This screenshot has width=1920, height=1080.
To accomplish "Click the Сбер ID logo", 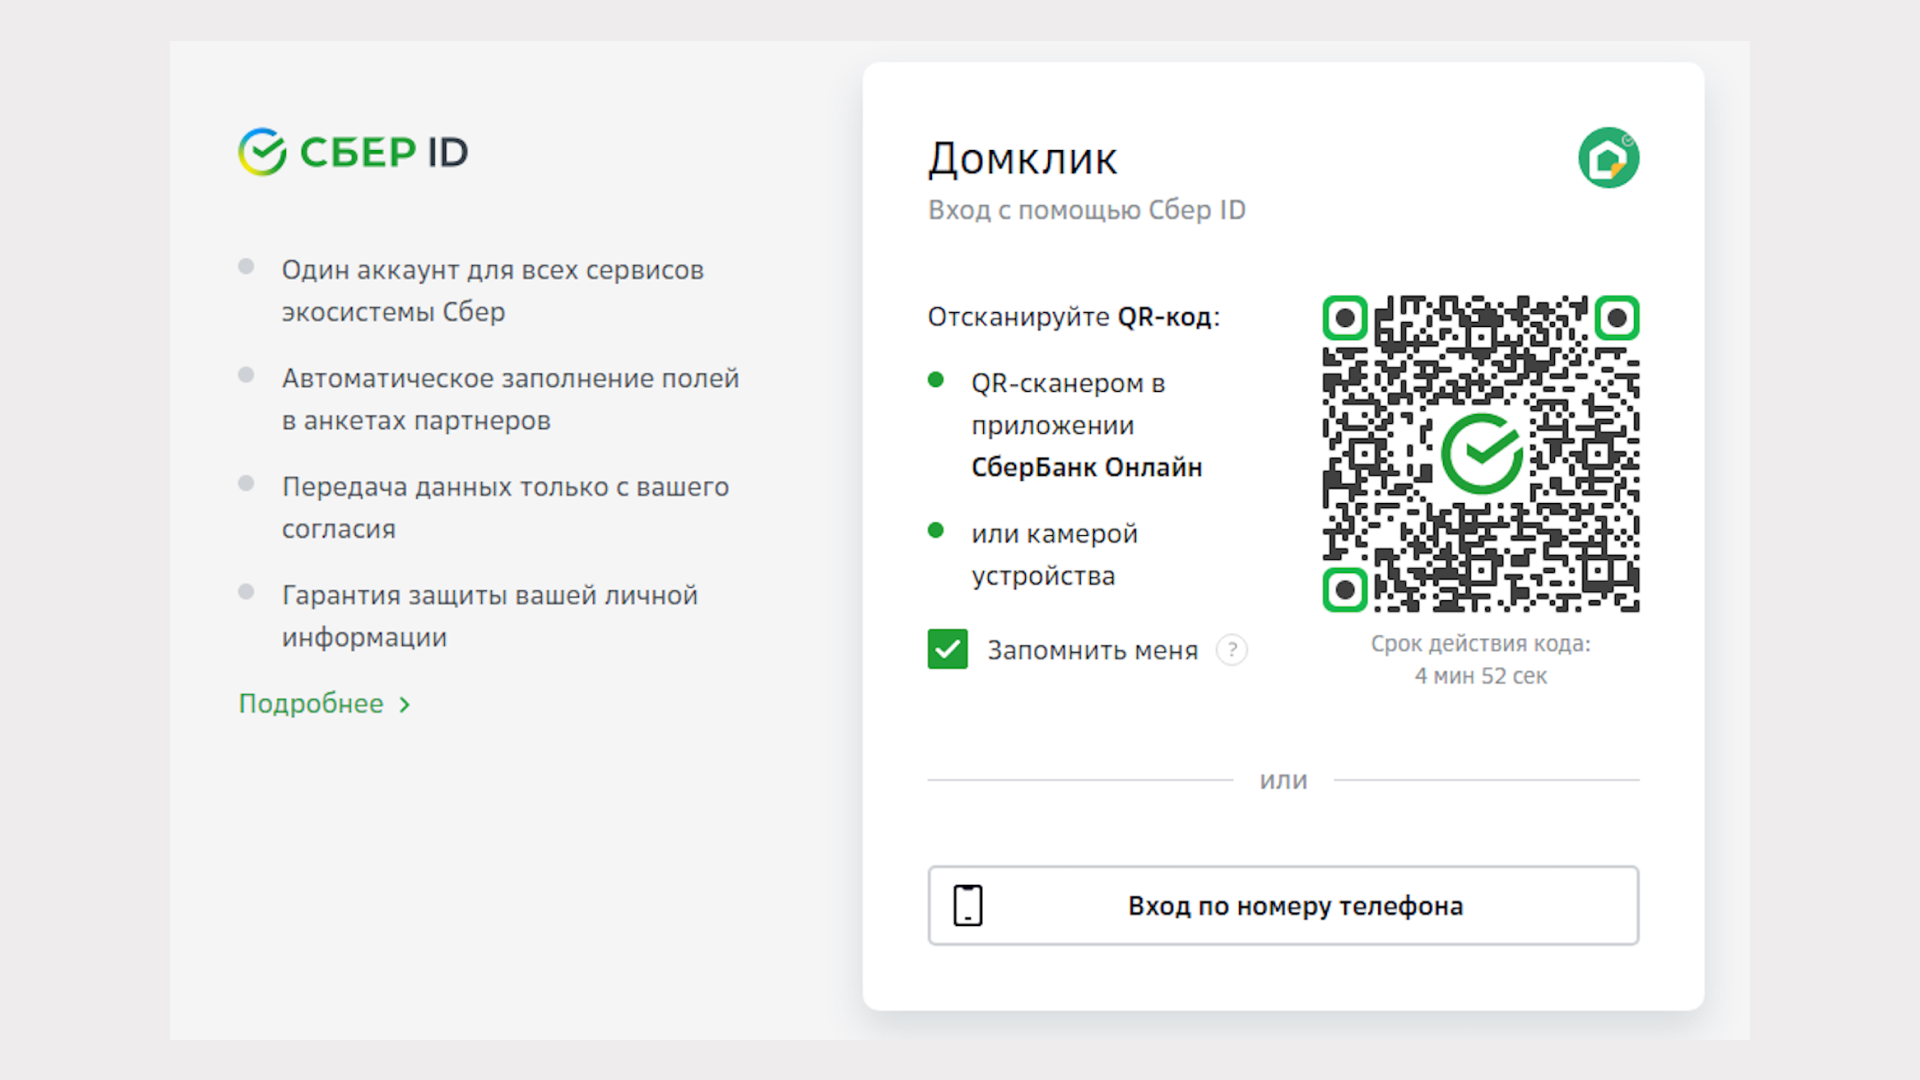I will click(x=353, y=152).
